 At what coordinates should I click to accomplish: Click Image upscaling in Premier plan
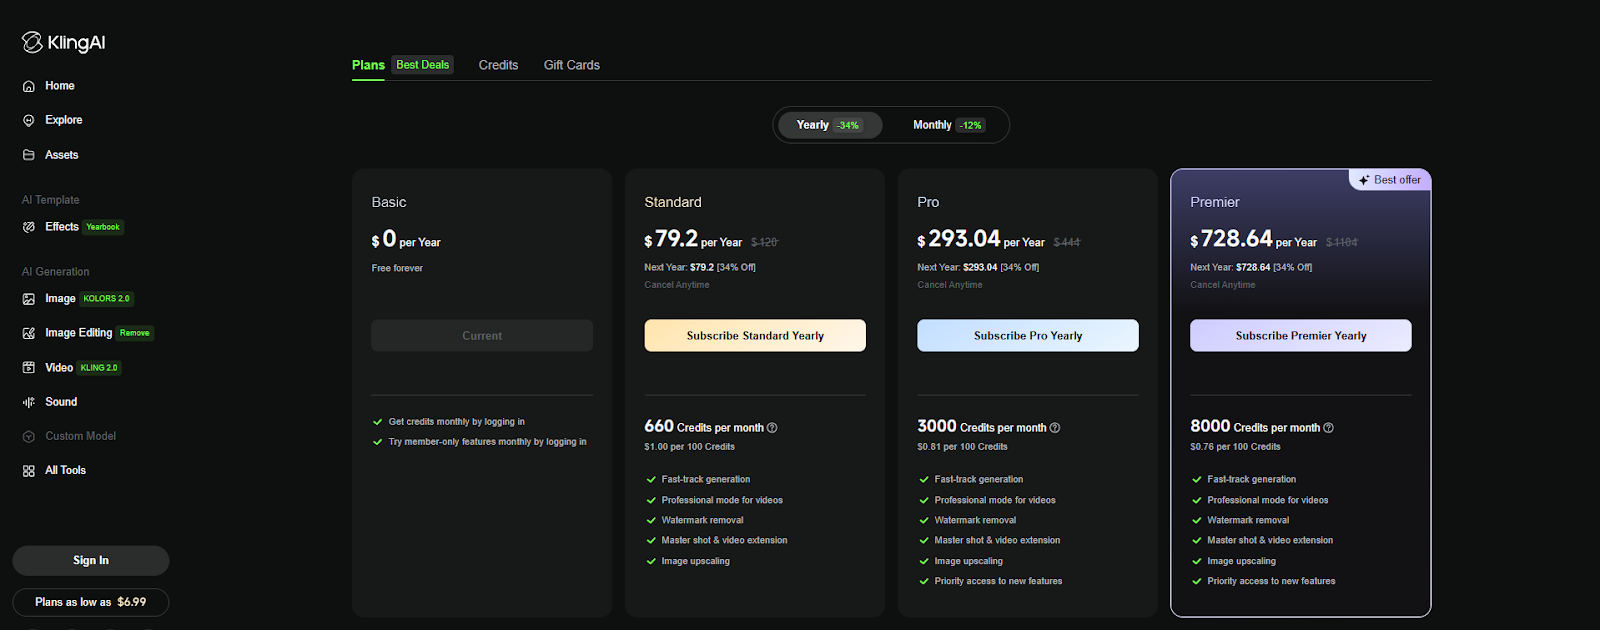click(1241, 561)
